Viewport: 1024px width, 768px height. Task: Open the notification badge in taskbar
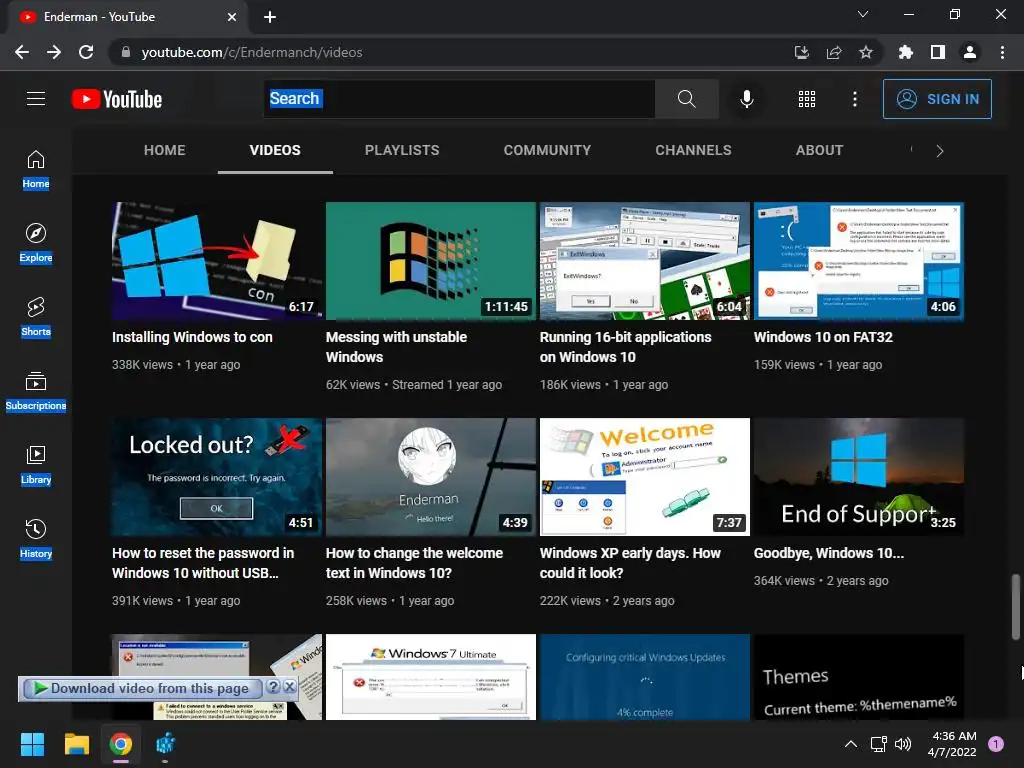click(x=995, y=744)
